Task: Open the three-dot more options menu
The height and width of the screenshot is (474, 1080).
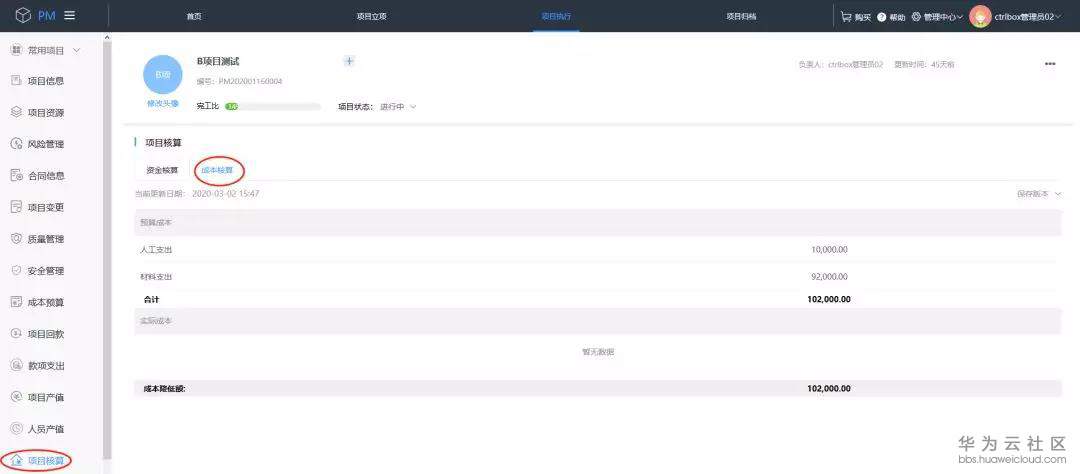Action: [1050, 64]
